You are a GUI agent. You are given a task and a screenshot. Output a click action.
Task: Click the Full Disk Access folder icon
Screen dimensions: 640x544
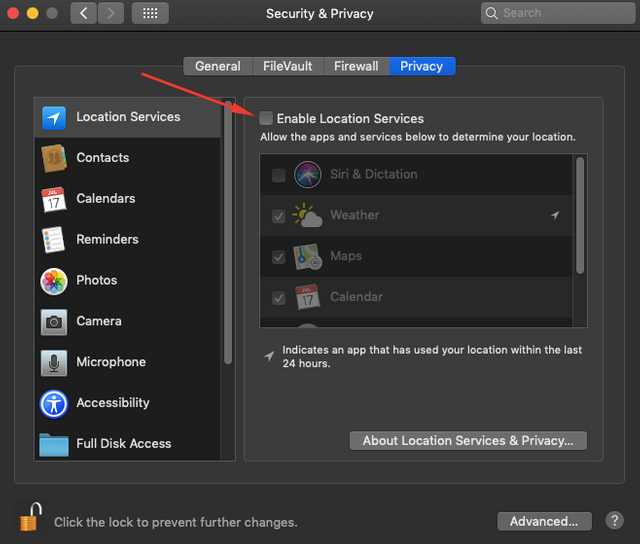54,445
